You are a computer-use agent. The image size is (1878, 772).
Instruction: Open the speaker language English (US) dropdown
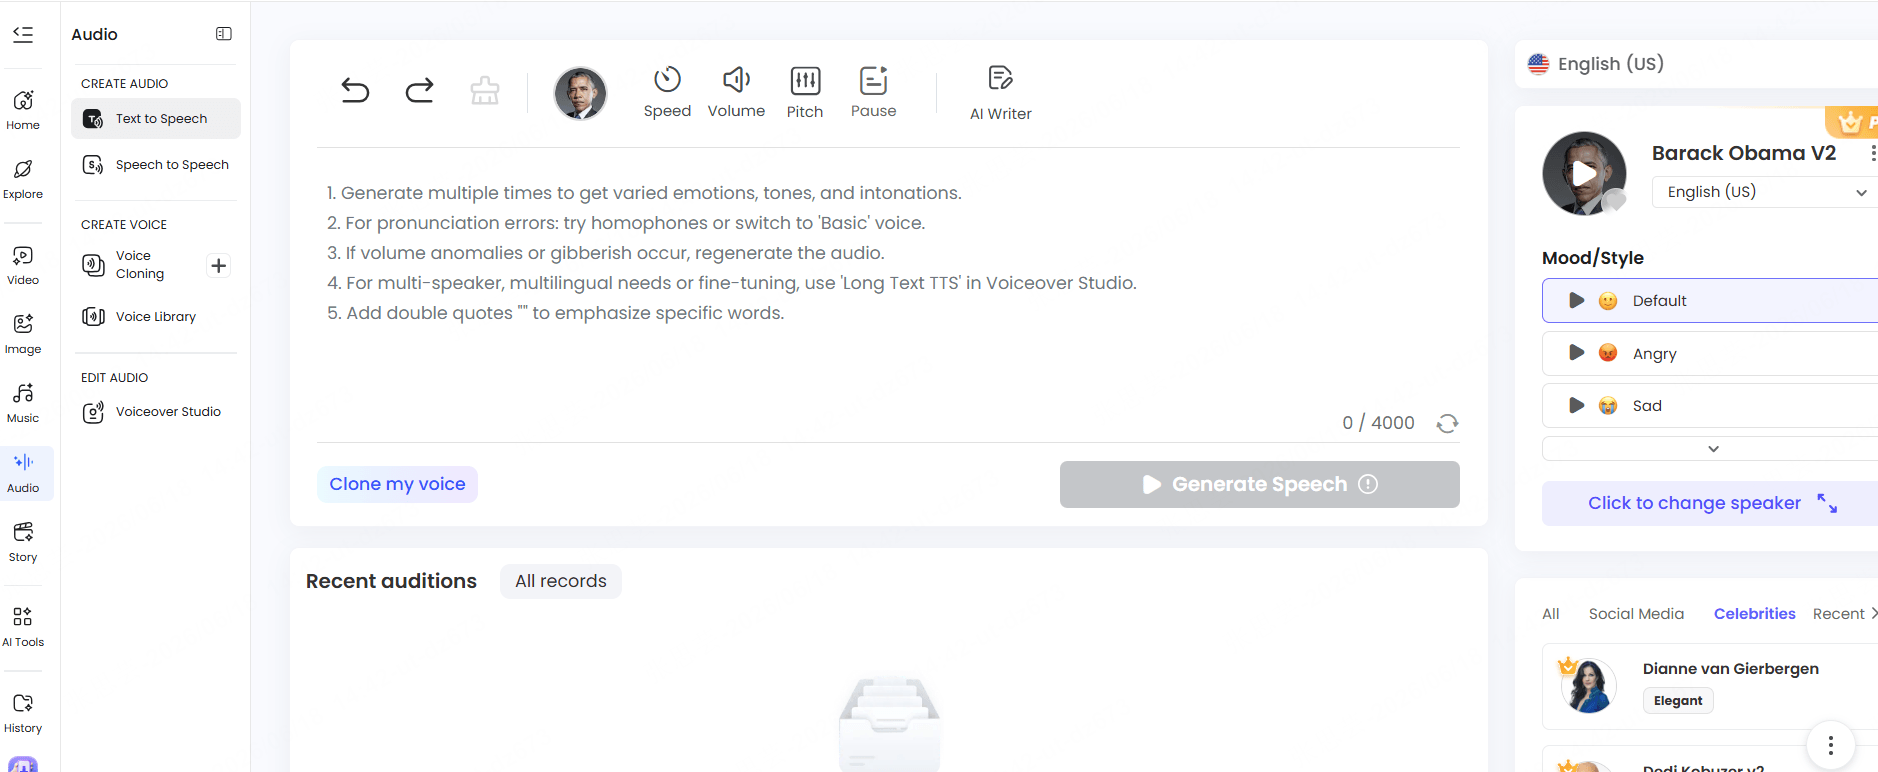click(x=1765, y=192)
